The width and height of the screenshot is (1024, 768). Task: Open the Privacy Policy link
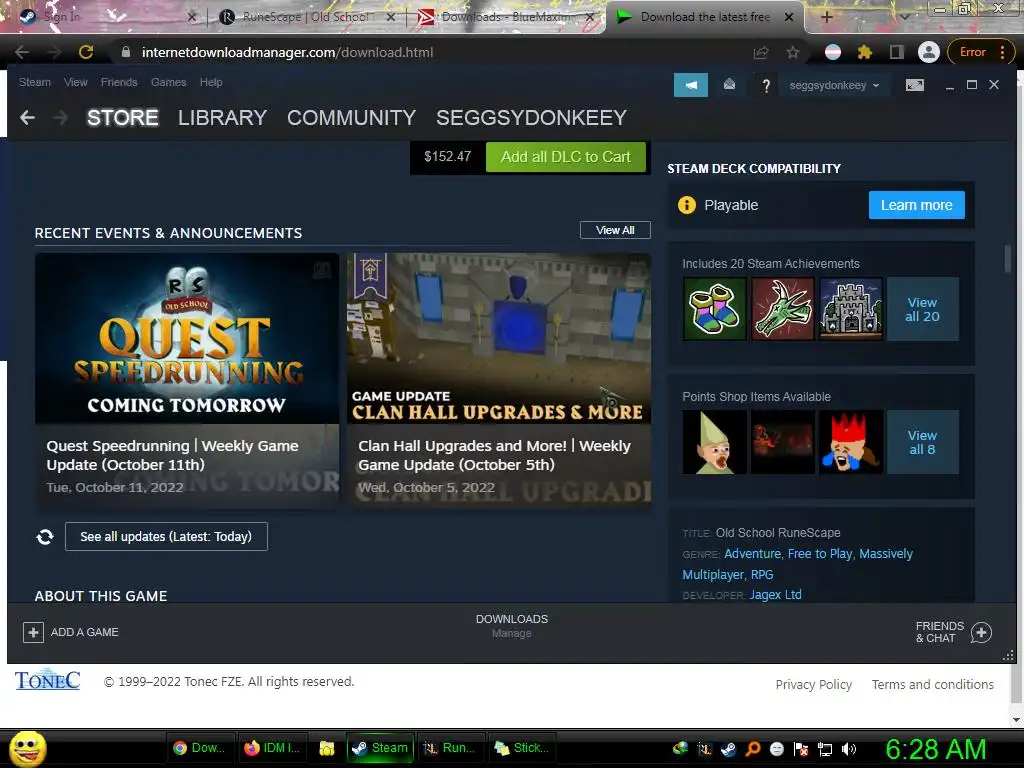click(814, 684)
